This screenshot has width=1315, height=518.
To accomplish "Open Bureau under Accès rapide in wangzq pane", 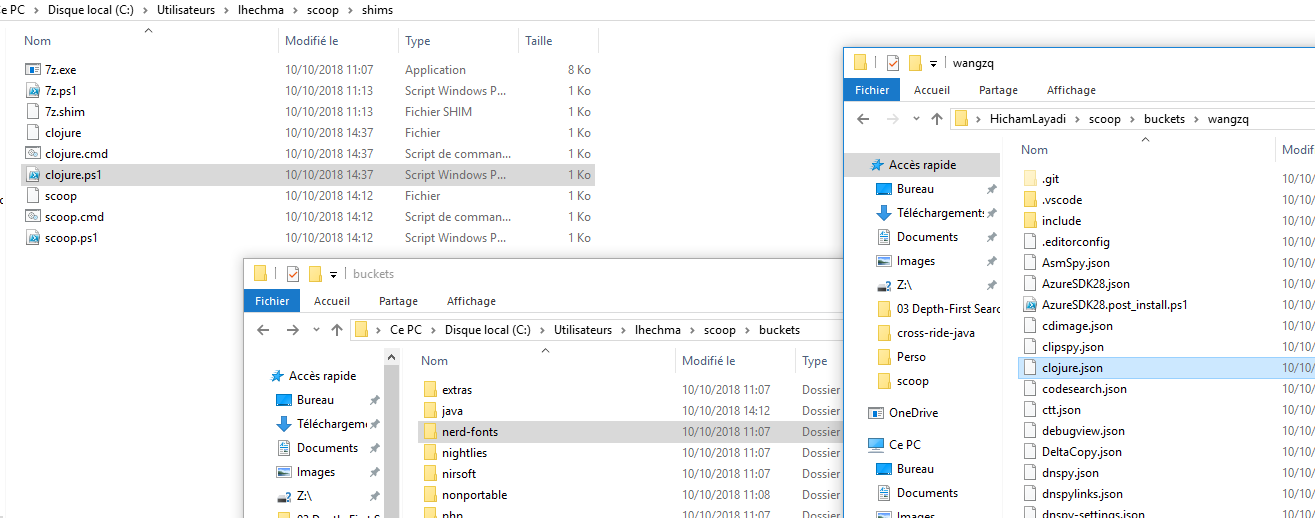I will [x=915, y=189].
